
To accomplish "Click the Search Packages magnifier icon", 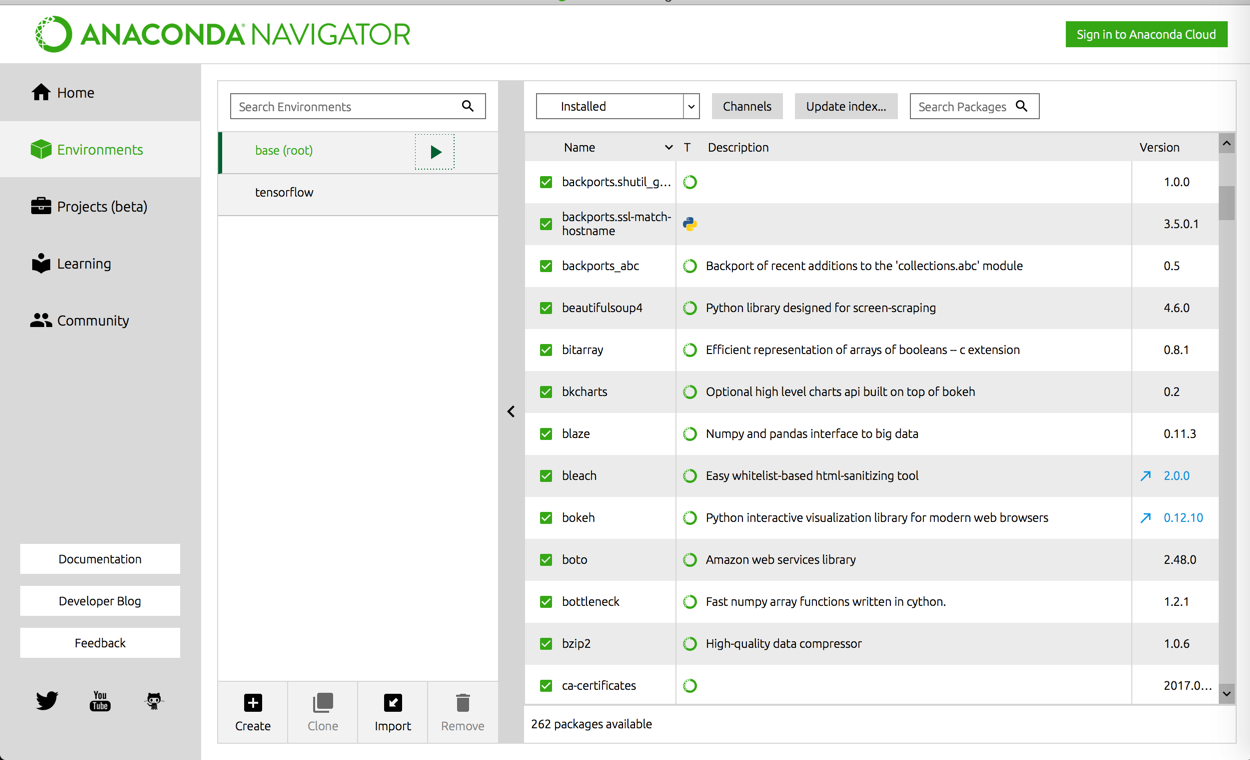I will pos(1022,106).
